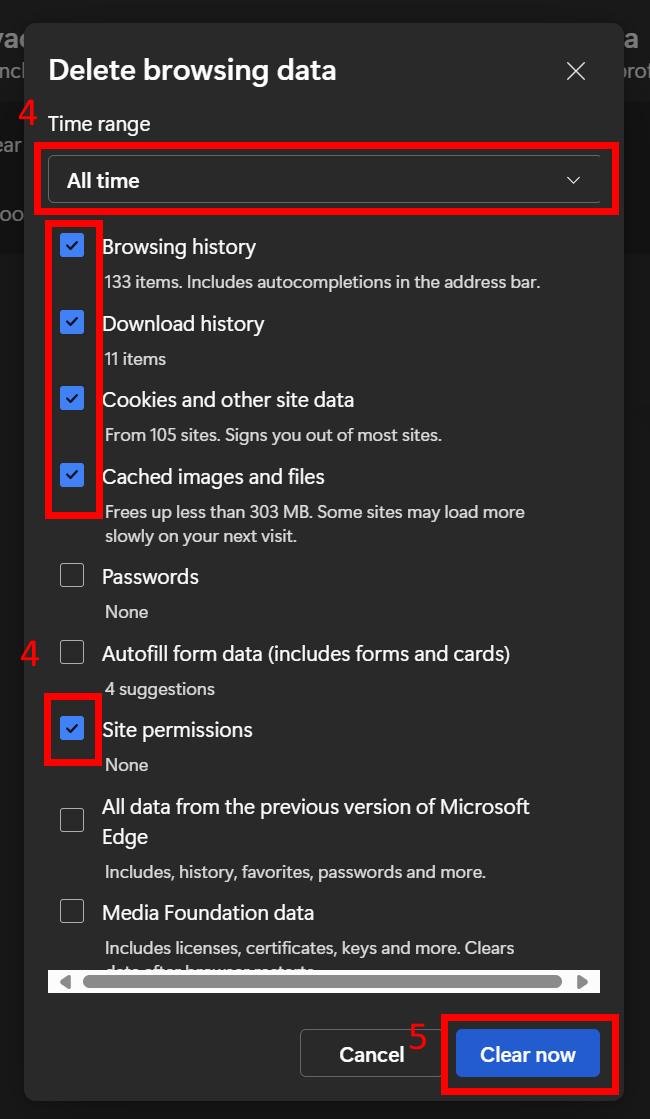Click the Cancel button
Viewport: 650px width, 1119px height.
coord(371,1054)
